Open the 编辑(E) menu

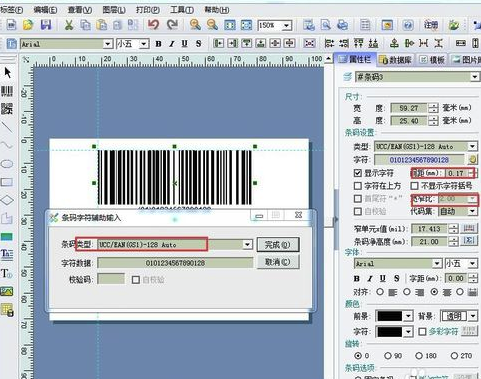coord(45,10)
